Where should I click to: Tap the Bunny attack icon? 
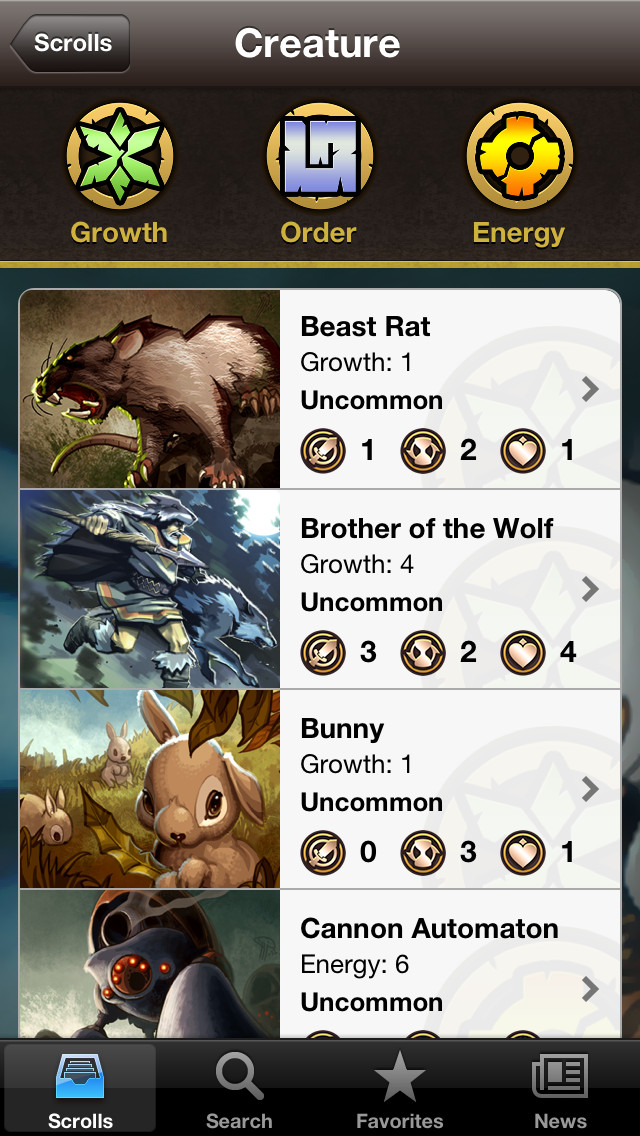(323, 852)
